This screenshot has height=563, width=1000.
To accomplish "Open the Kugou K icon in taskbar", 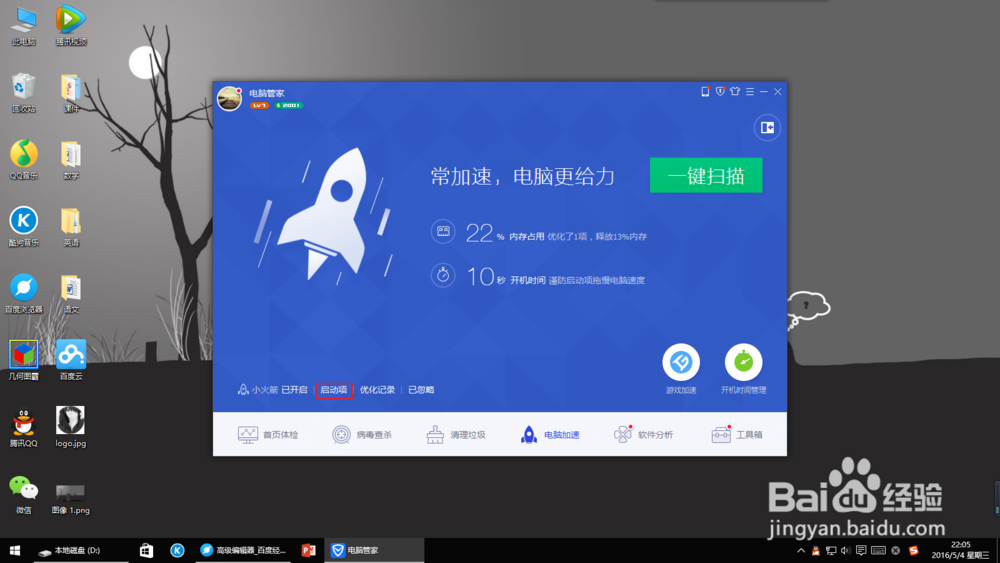I will pyautogui.click(x=177, y=550).
